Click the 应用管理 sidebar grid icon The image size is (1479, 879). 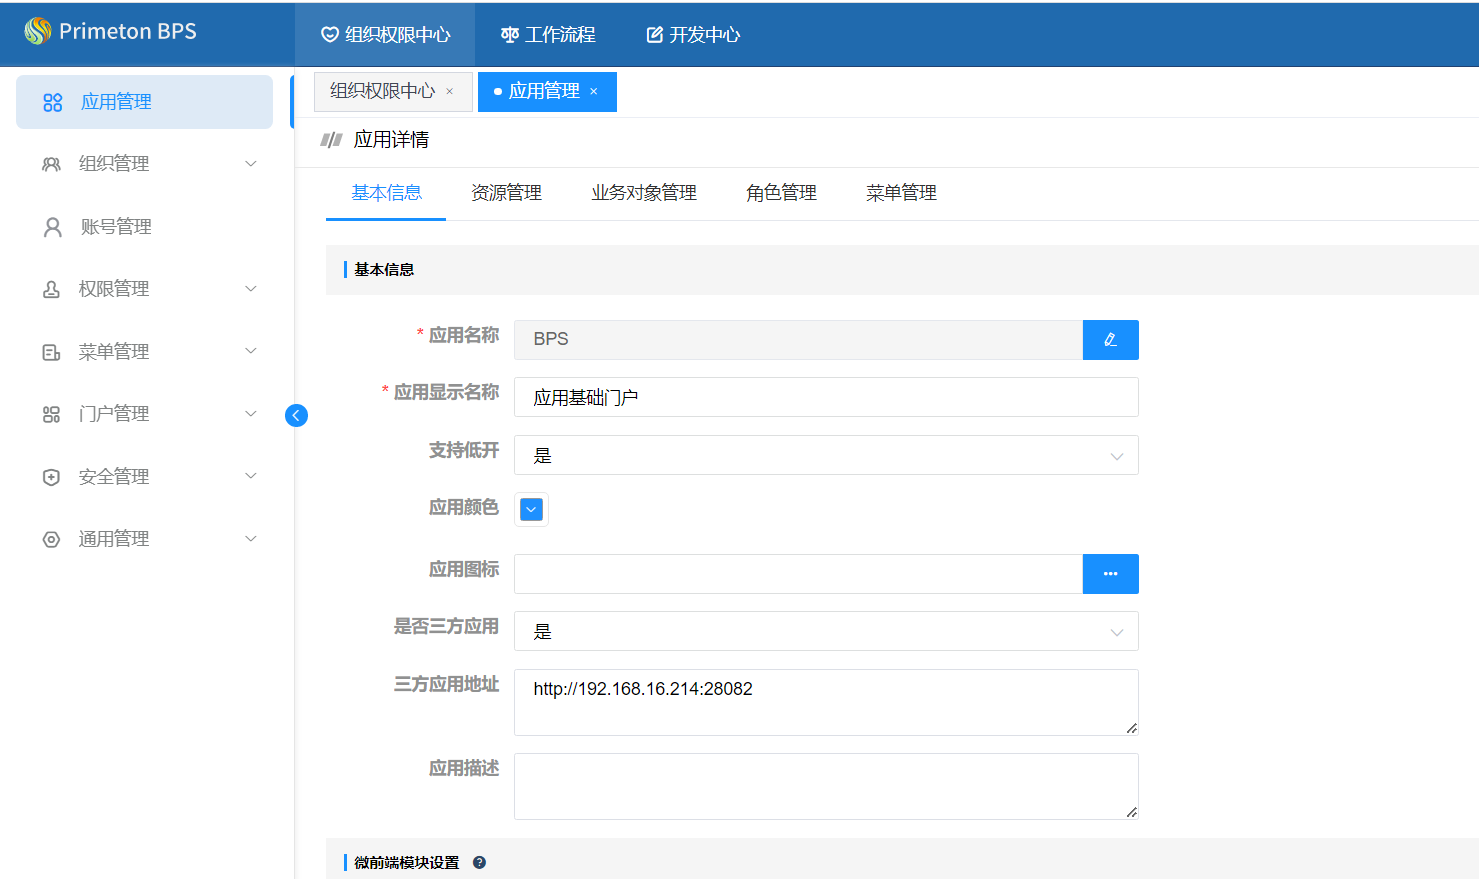[x=53, y=102]
